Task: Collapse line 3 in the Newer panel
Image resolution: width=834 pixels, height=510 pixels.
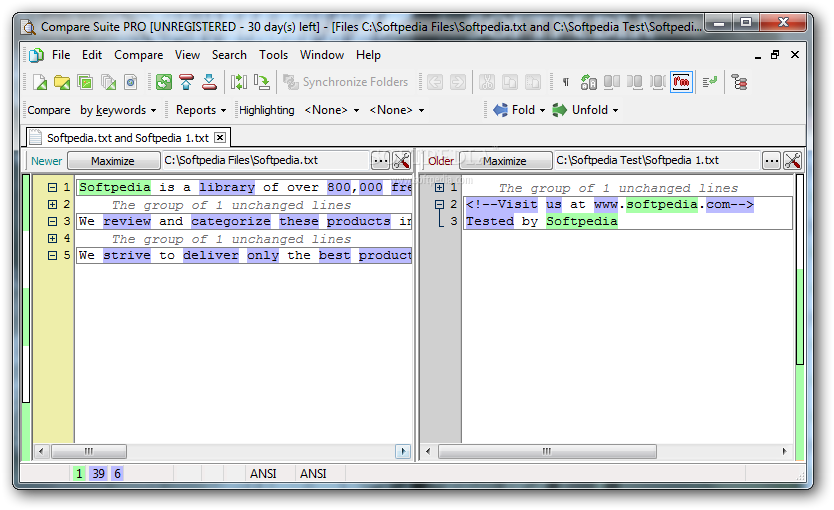Action: pos(52,221)
